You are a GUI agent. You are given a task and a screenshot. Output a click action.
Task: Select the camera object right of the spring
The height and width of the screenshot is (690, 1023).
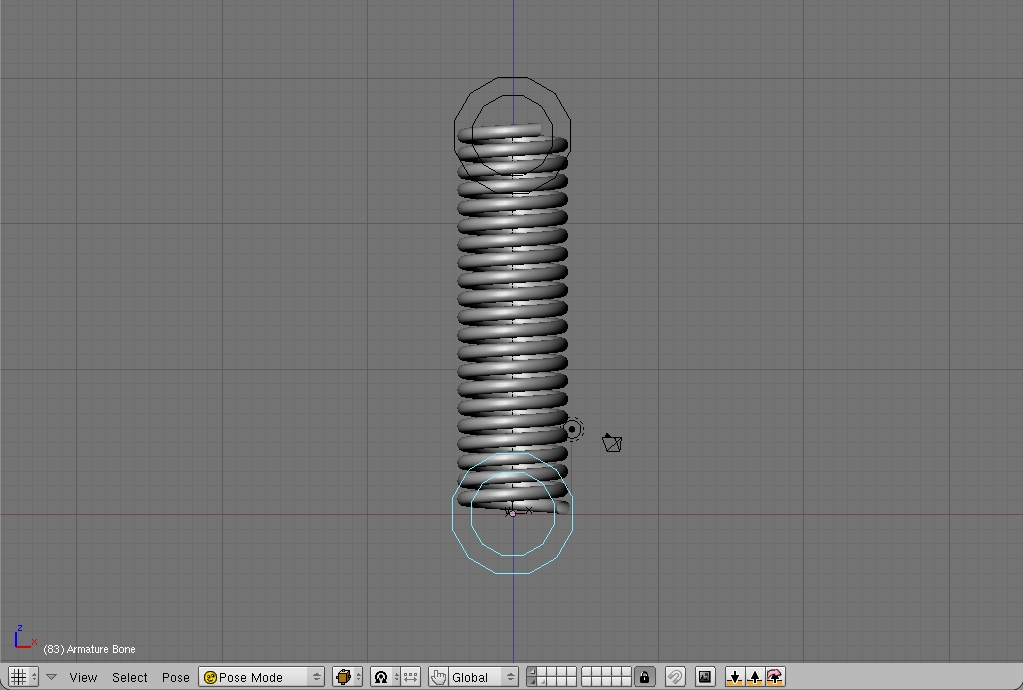click(x=612, y=443)
